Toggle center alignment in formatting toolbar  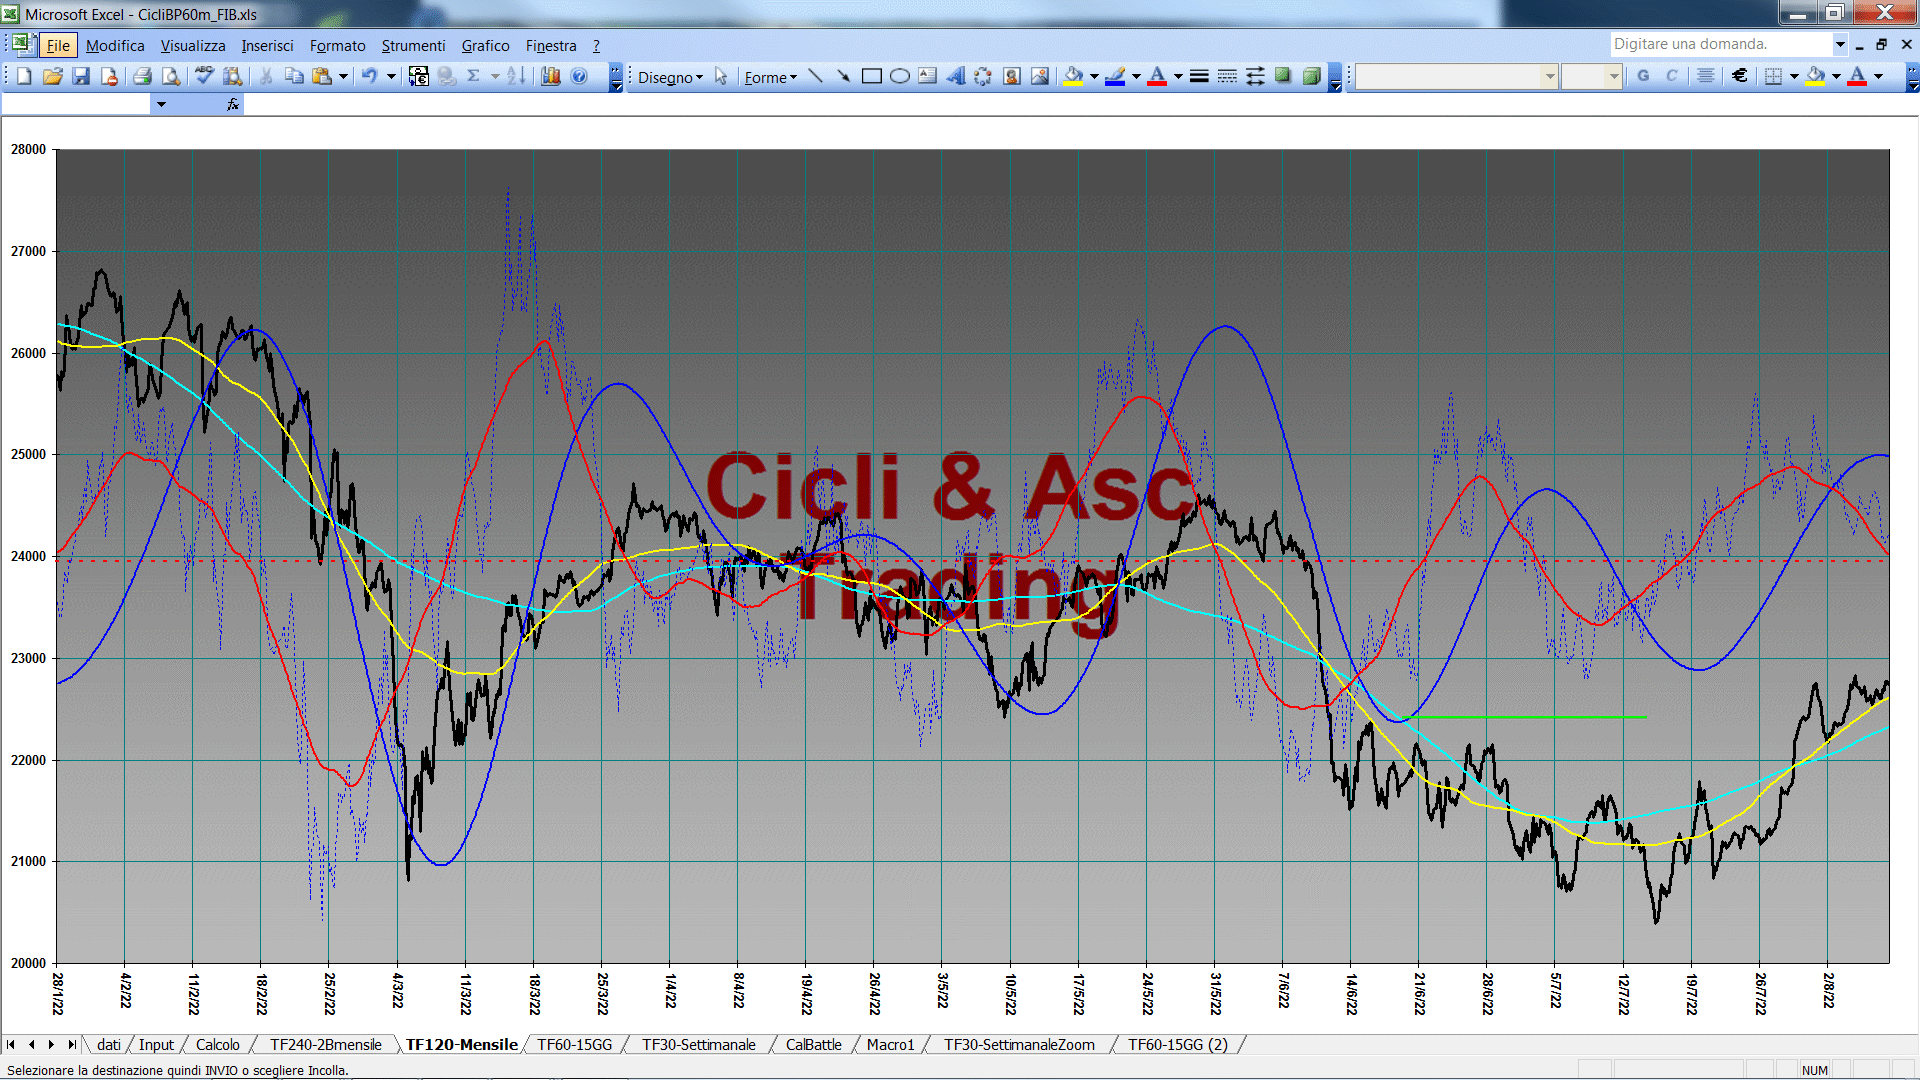point(1706,76)
